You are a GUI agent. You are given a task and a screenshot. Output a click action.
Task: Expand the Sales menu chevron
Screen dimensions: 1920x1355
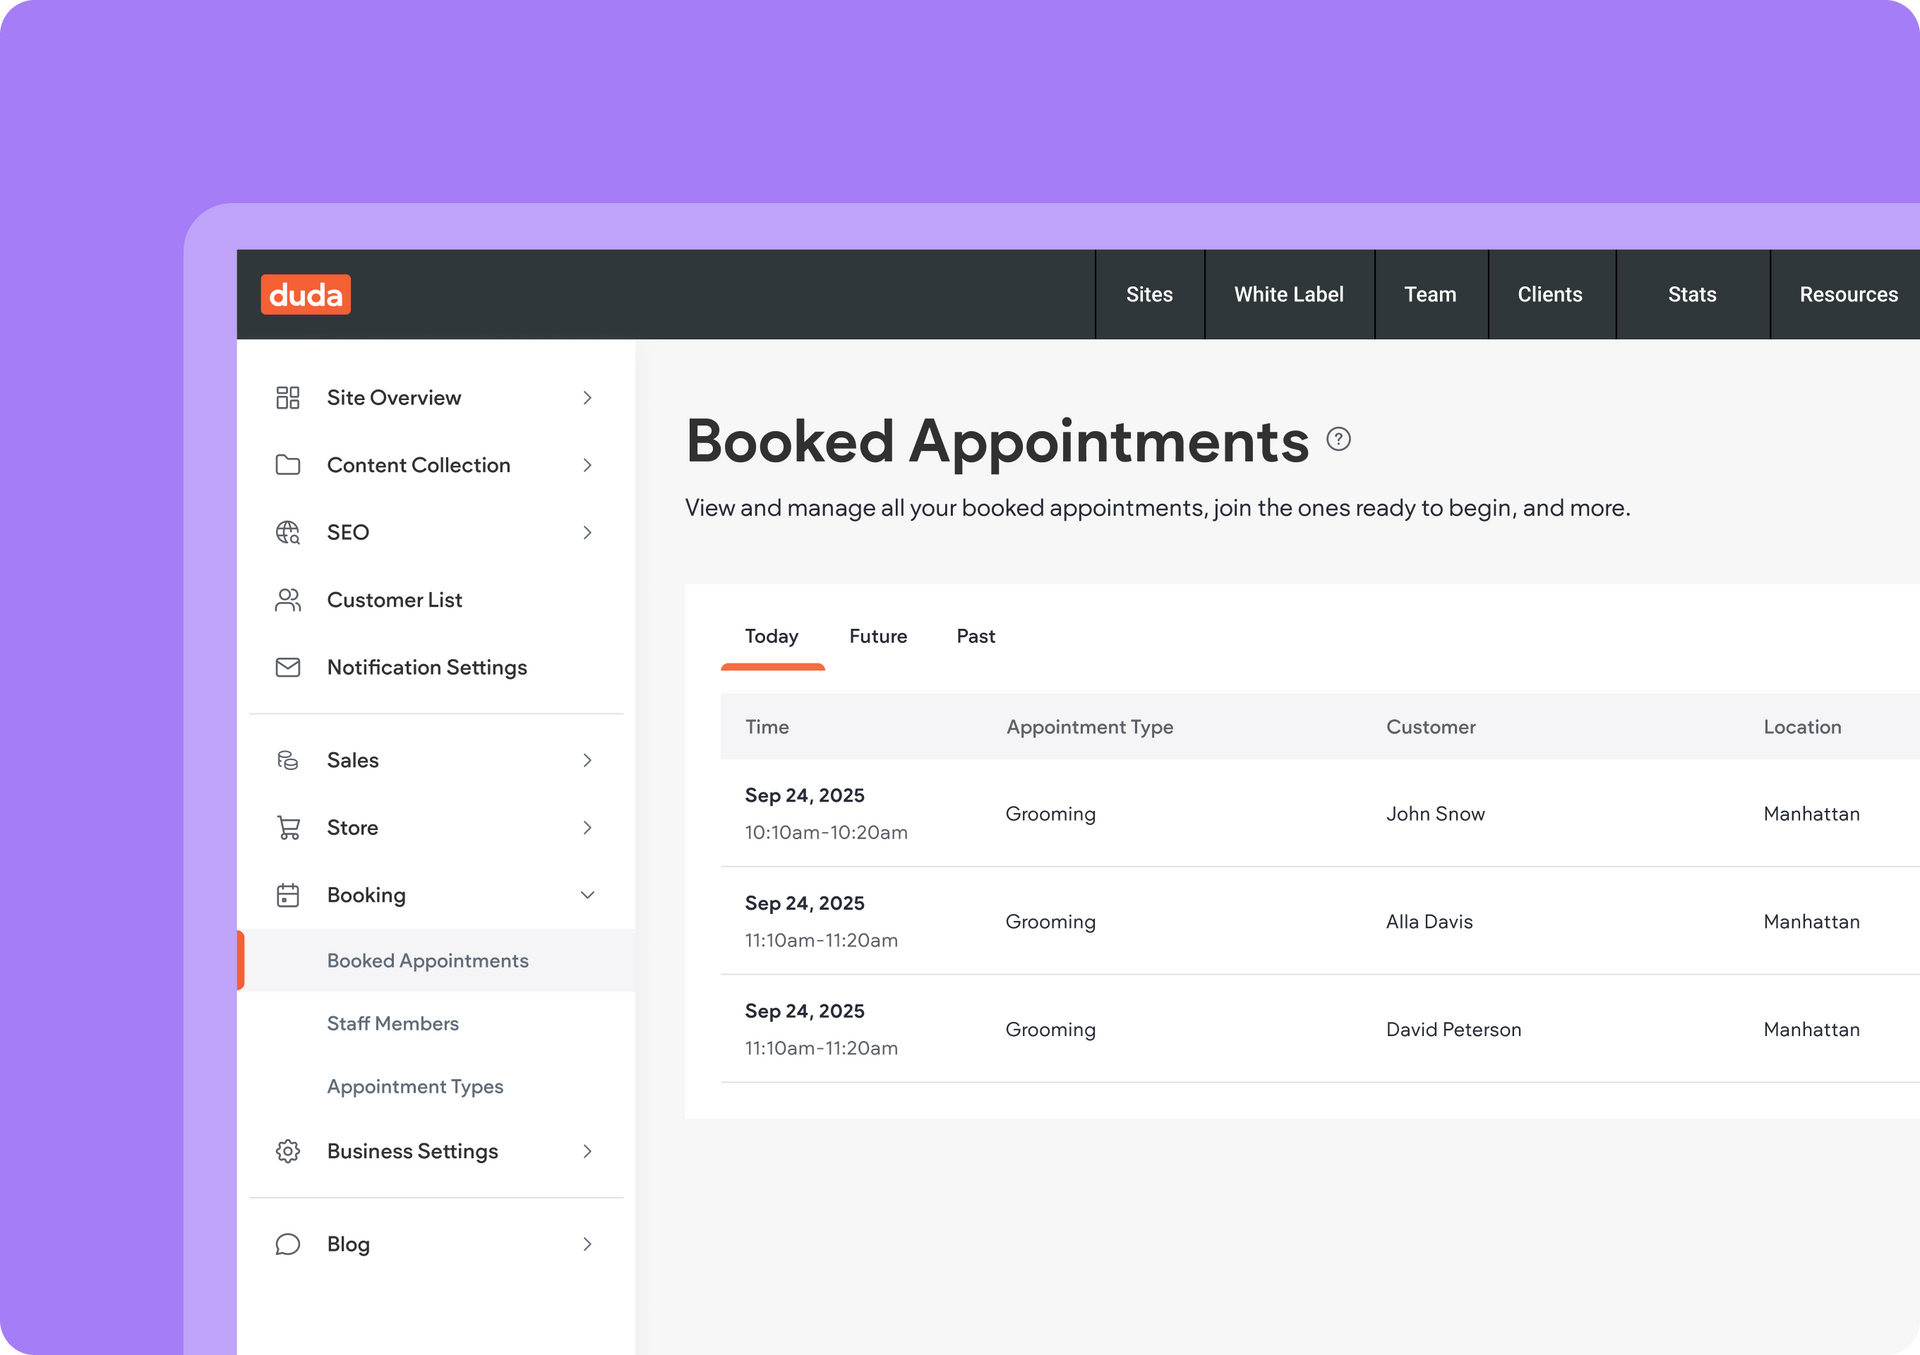tap(587, 760)
